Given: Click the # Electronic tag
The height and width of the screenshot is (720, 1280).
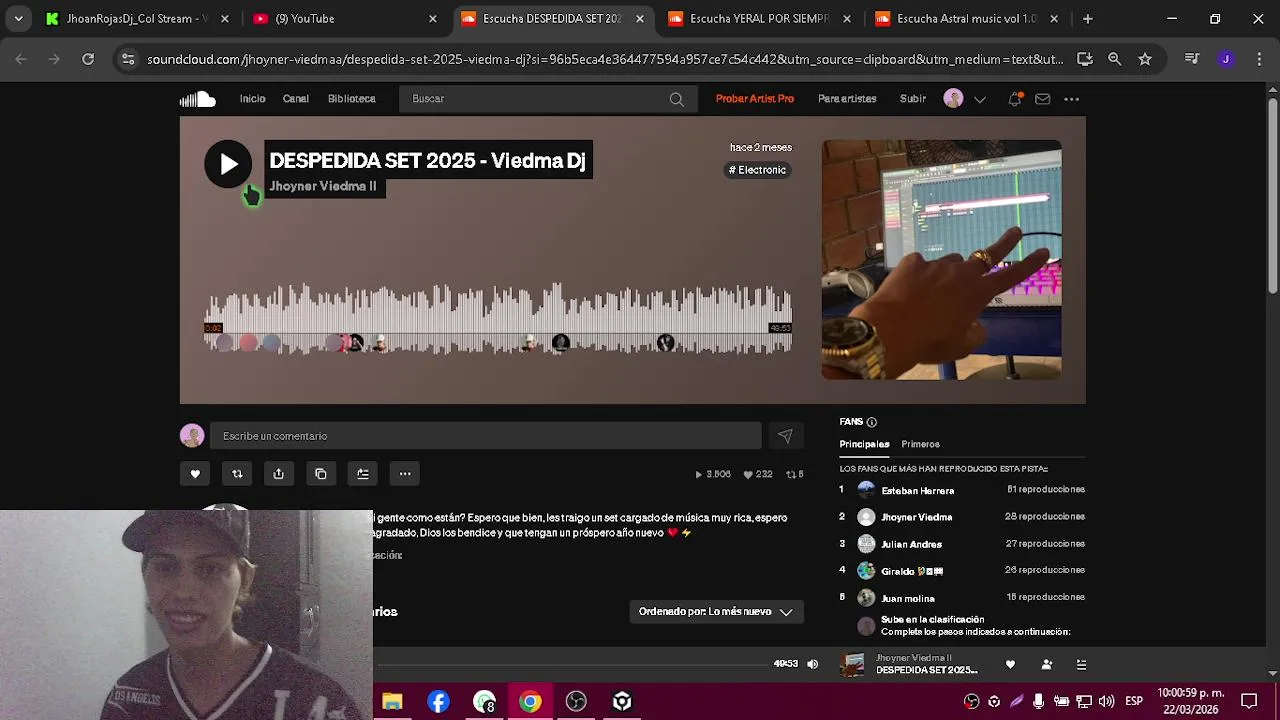Looking at the screenshot, I should pos(758,170).
